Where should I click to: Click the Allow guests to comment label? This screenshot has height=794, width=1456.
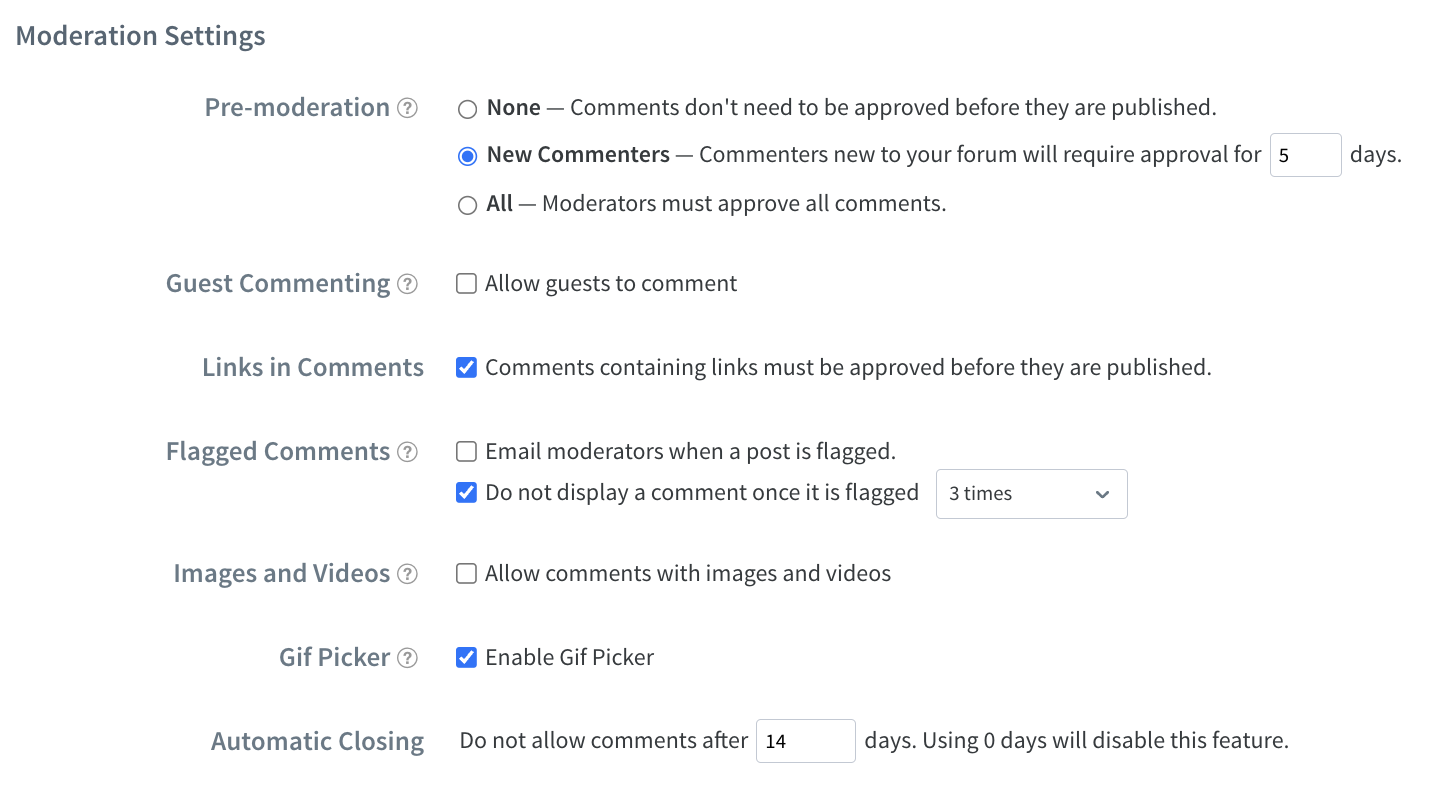coord(611,284)
